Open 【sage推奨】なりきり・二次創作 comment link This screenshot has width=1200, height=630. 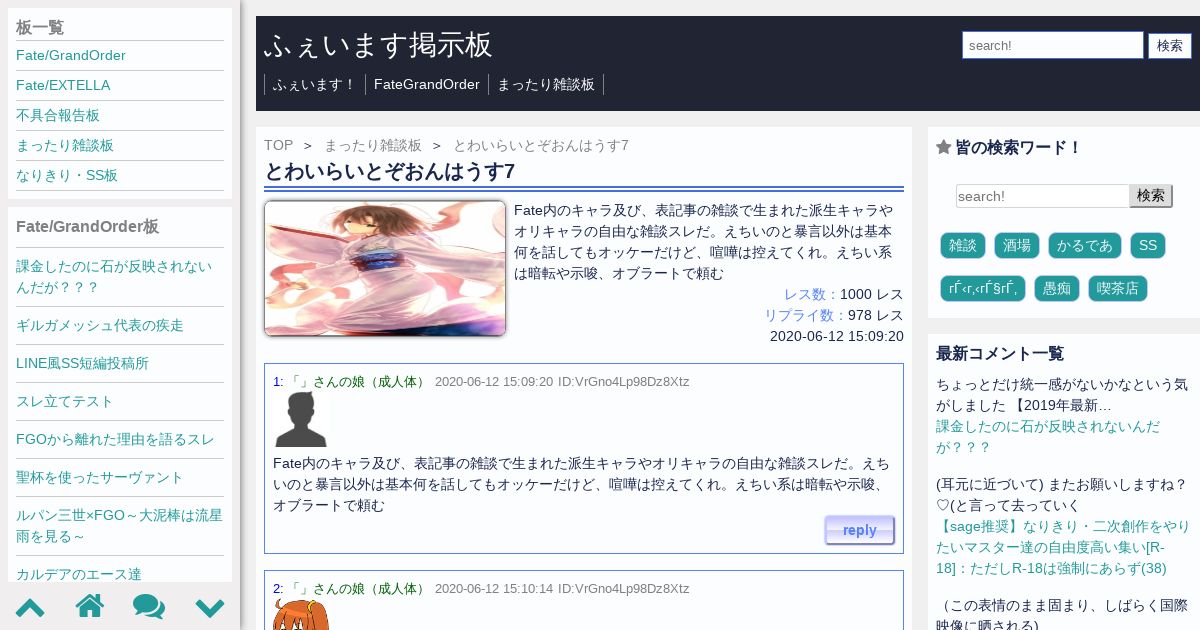click(1063, 547)
